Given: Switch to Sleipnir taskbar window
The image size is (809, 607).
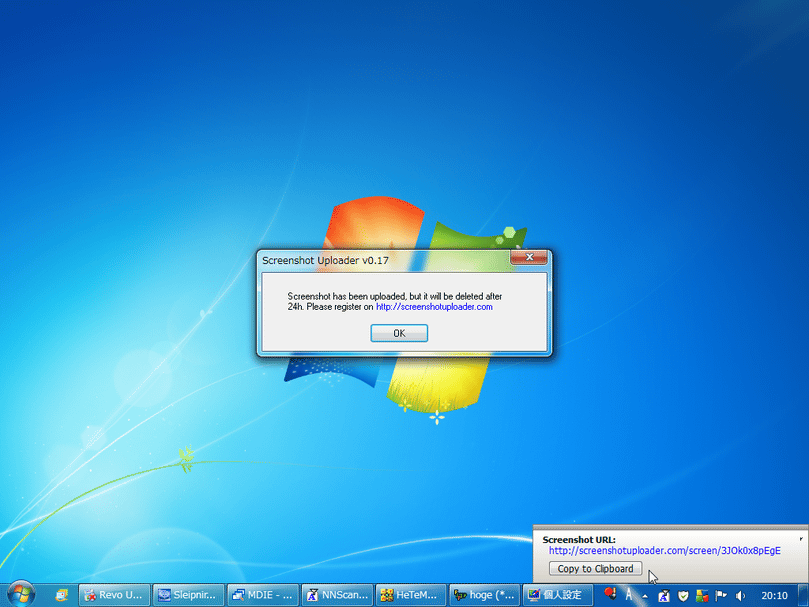Looking at the screenshot, I should coord(188,595).
